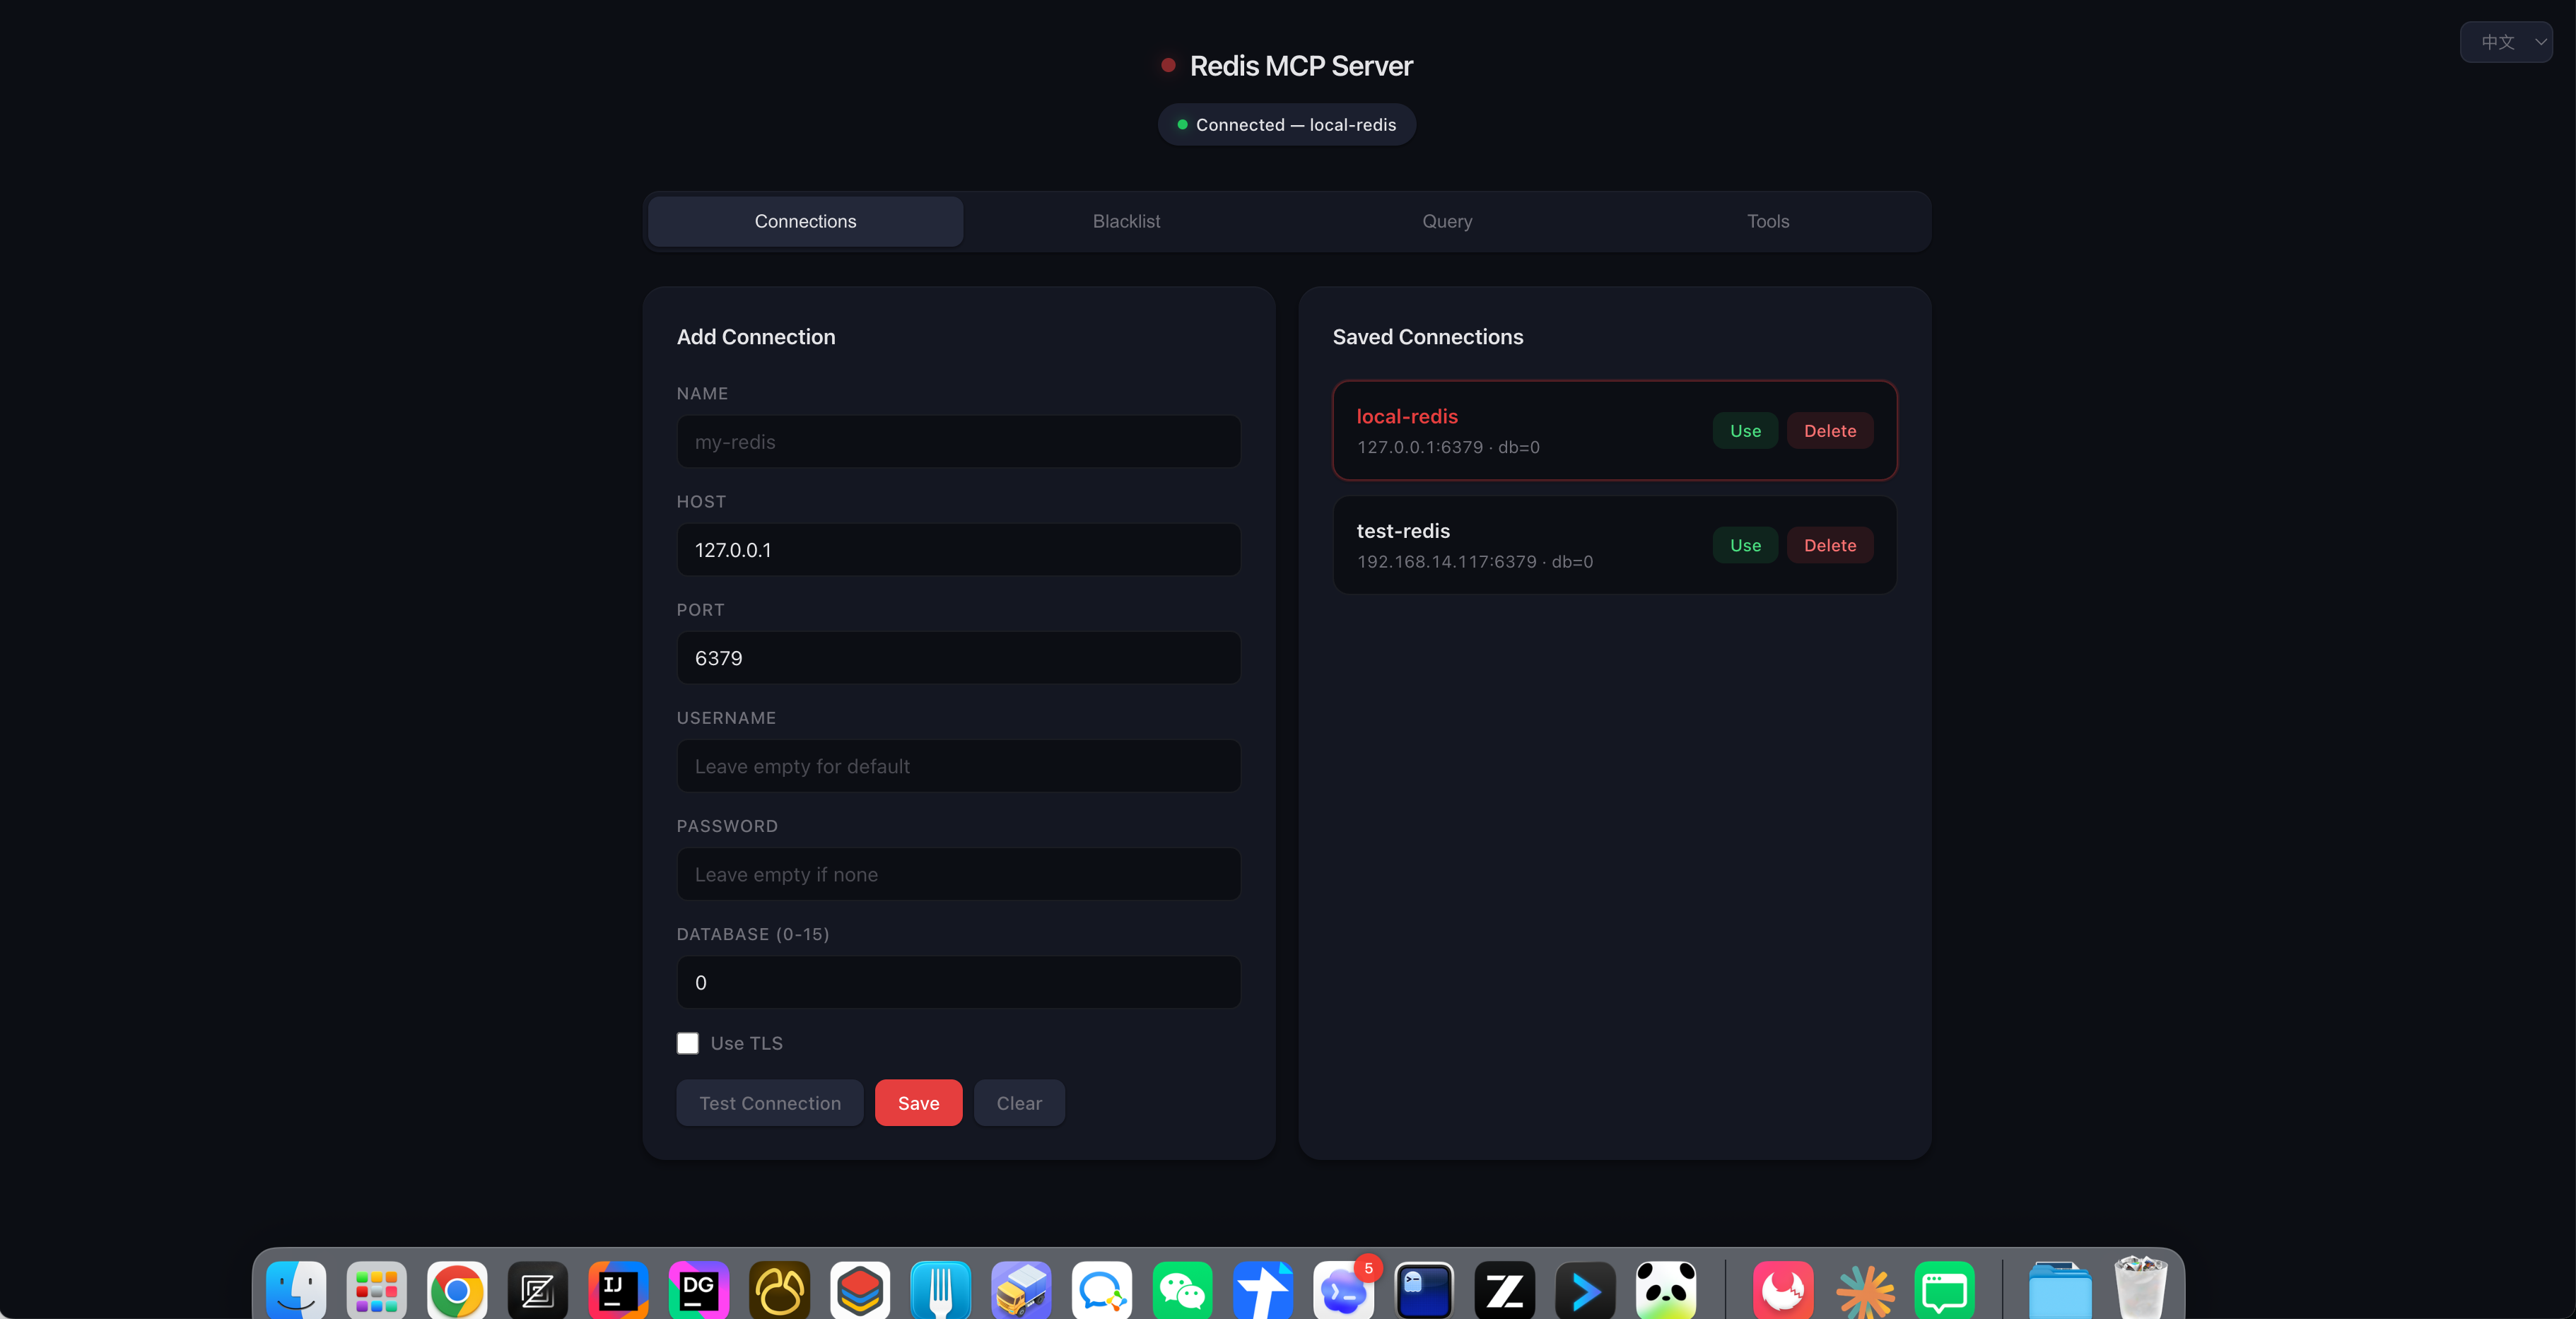Click the Saved Connections heading

[1428, 337]
